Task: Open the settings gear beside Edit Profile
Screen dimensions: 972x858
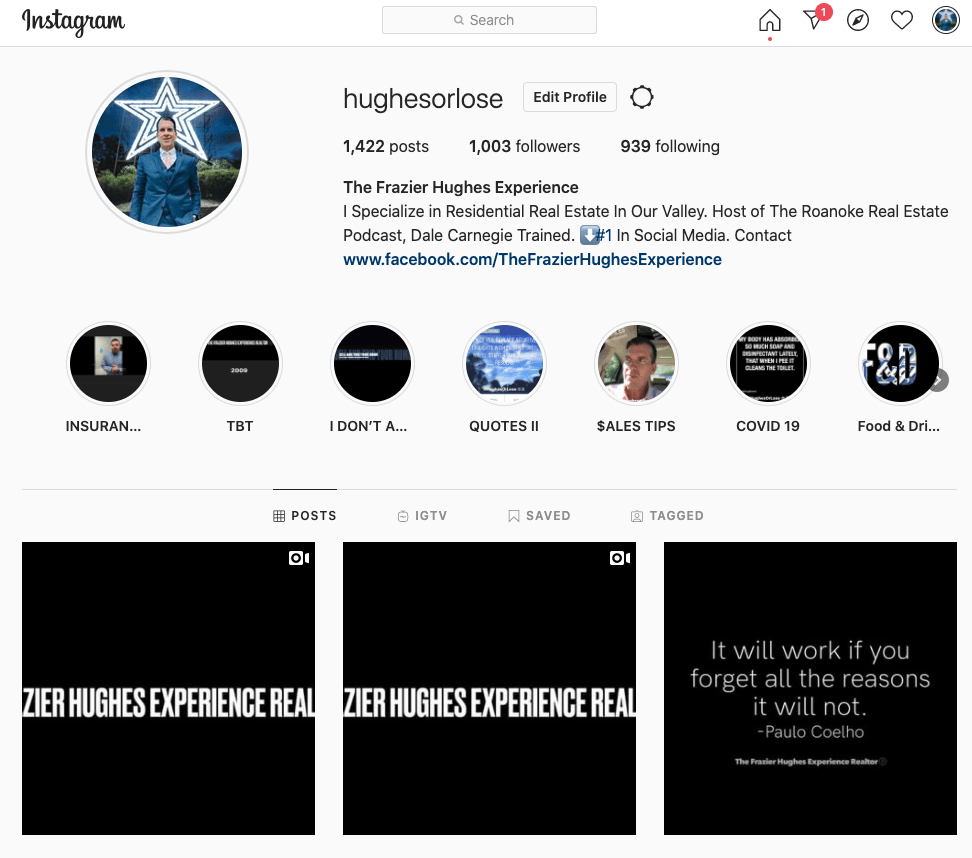Action: (x=642, y=97)
